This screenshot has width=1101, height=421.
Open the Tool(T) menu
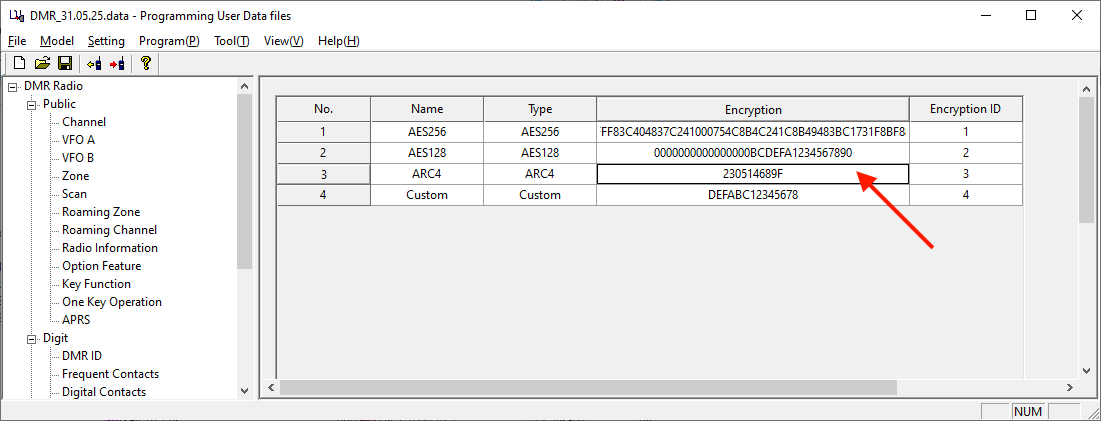point(232,41)
